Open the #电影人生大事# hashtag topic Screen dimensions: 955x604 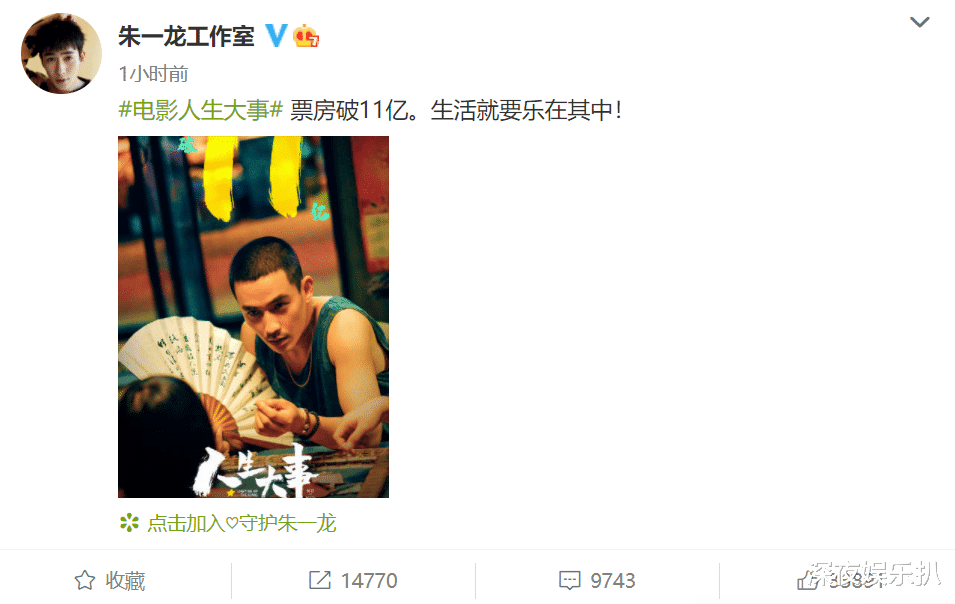click(200, 110)
